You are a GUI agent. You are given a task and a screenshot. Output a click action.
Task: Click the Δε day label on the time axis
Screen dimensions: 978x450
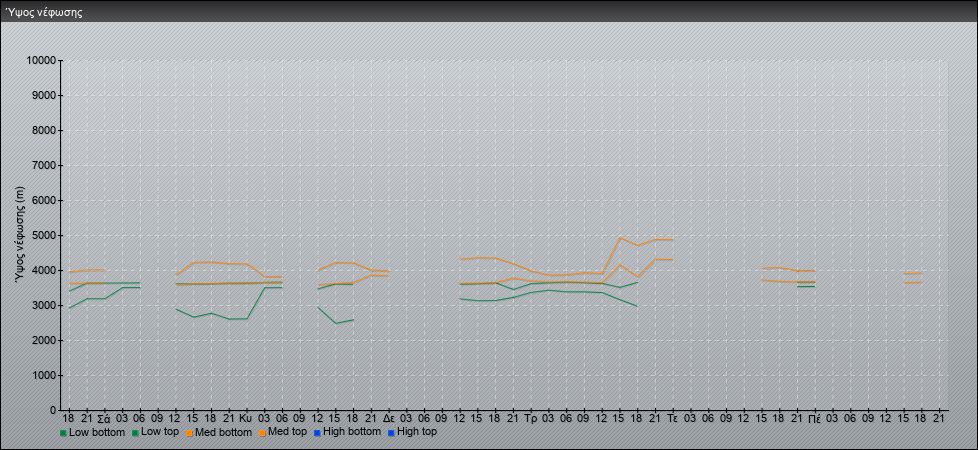pos(389,418)
